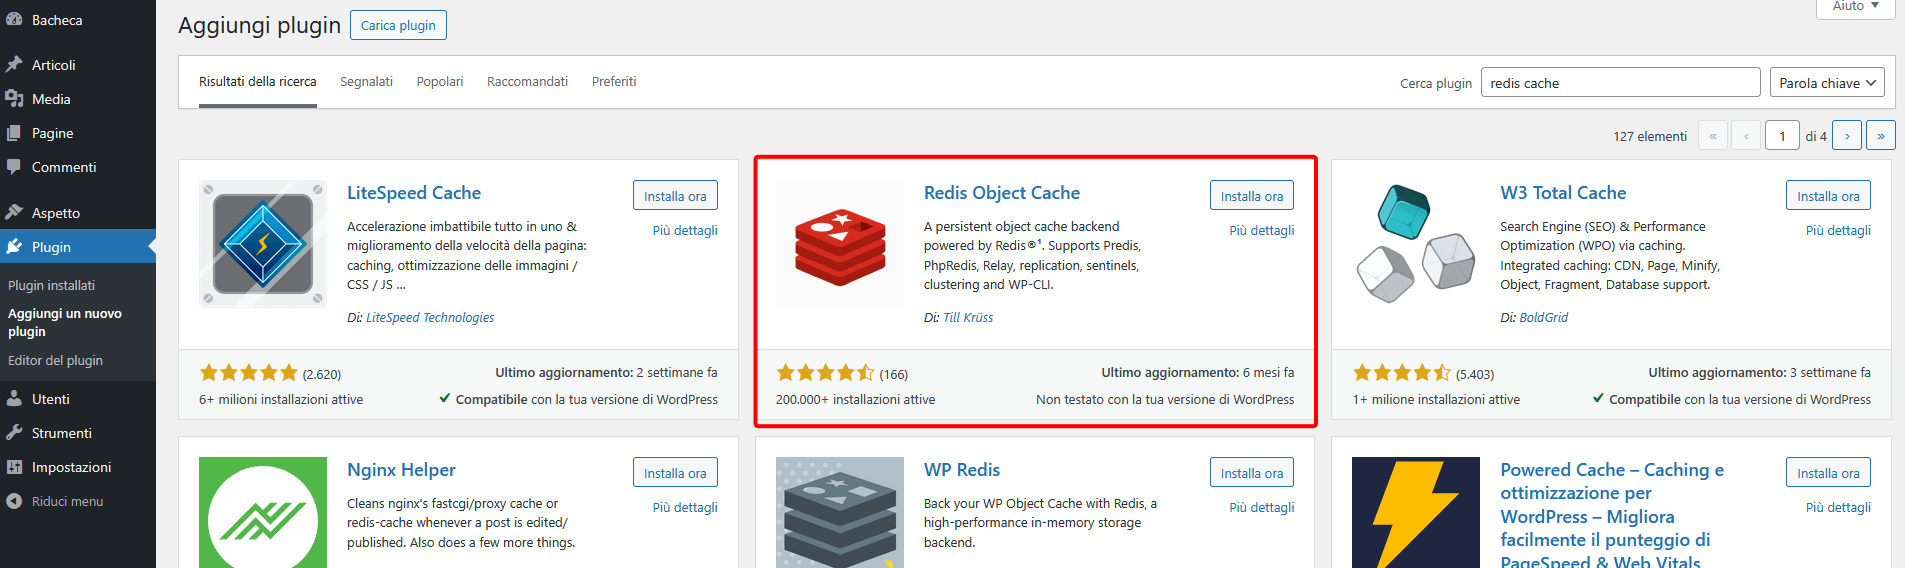Switch to the Popolari tab
This screenshot has width=1905, height=568.
tap(440, 82)
